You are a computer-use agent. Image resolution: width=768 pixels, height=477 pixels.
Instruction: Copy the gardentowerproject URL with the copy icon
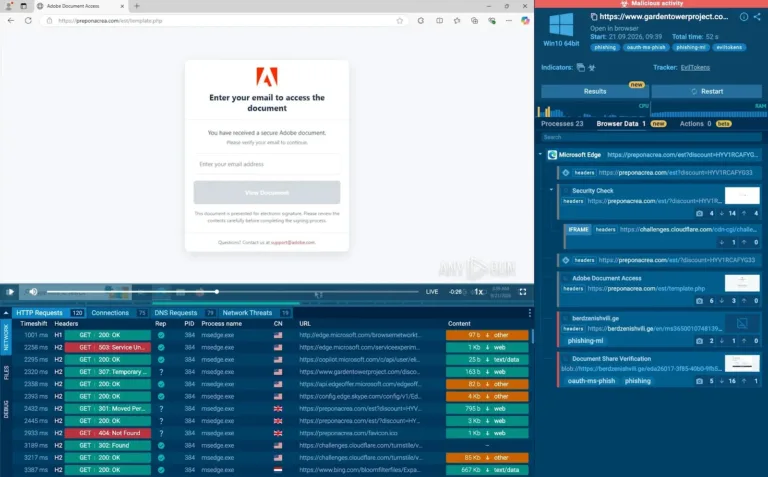(x=594, y=17)
